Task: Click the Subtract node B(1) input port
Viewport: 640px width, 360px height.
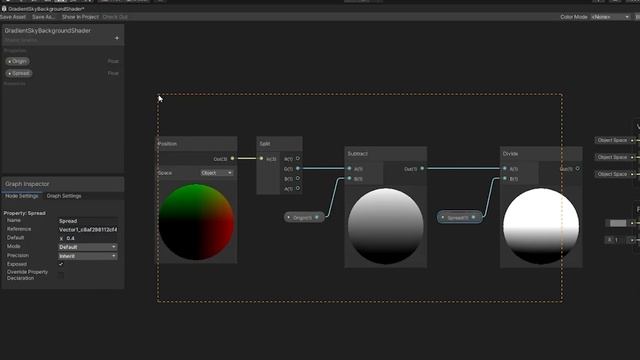Action: click(x=349, y=178)
